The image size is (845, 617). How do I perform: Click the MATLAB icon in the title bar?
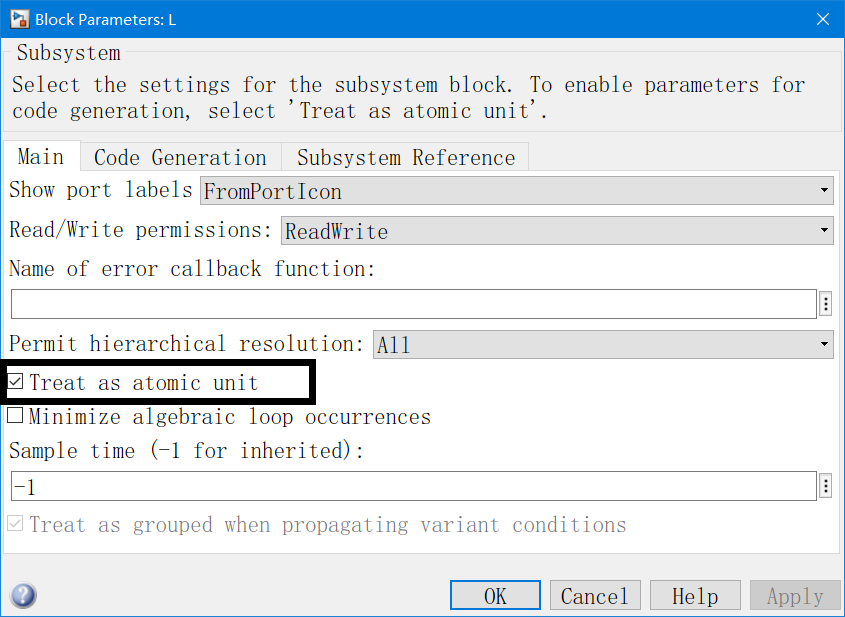point(18,19)
